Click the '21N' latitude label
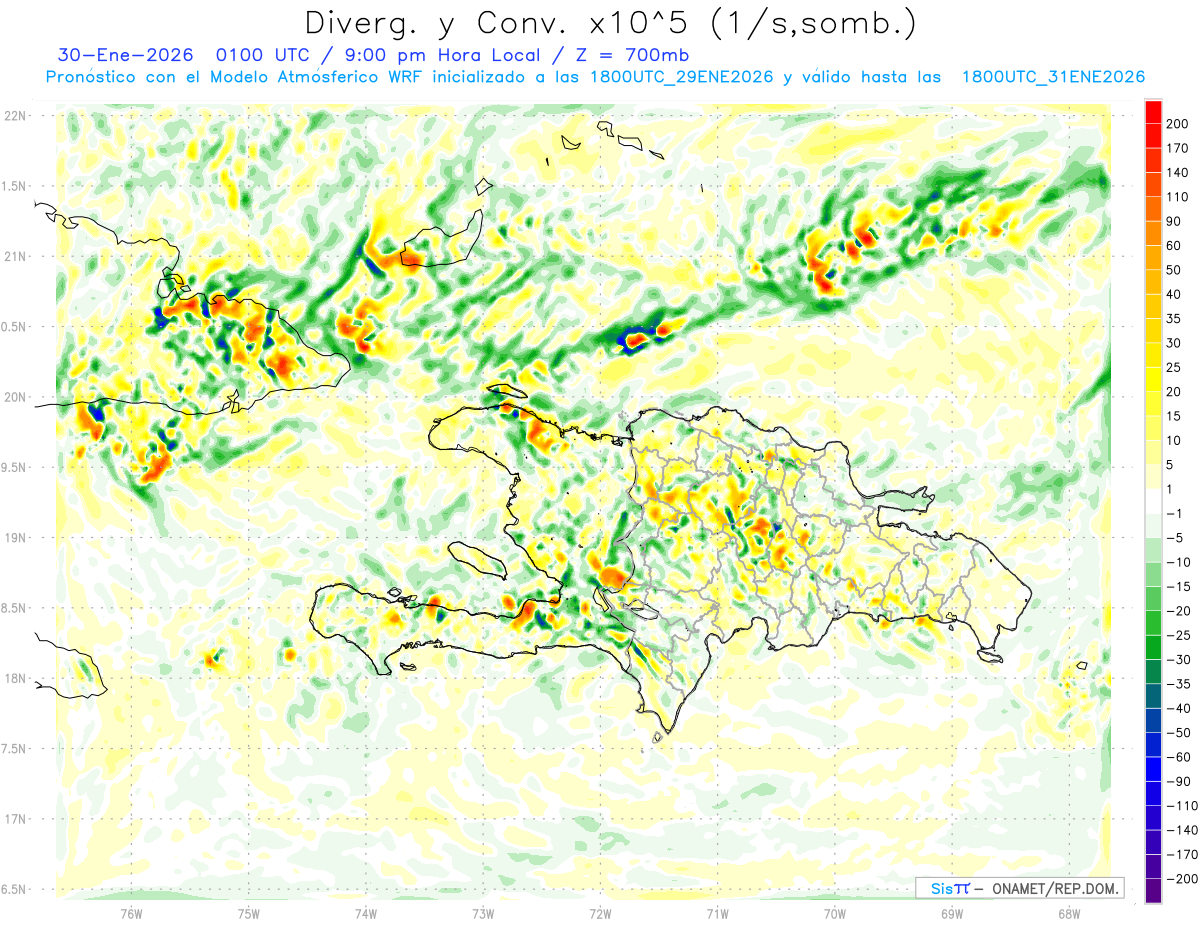This screenshot has width=1200, height=927. coord(14,256)
